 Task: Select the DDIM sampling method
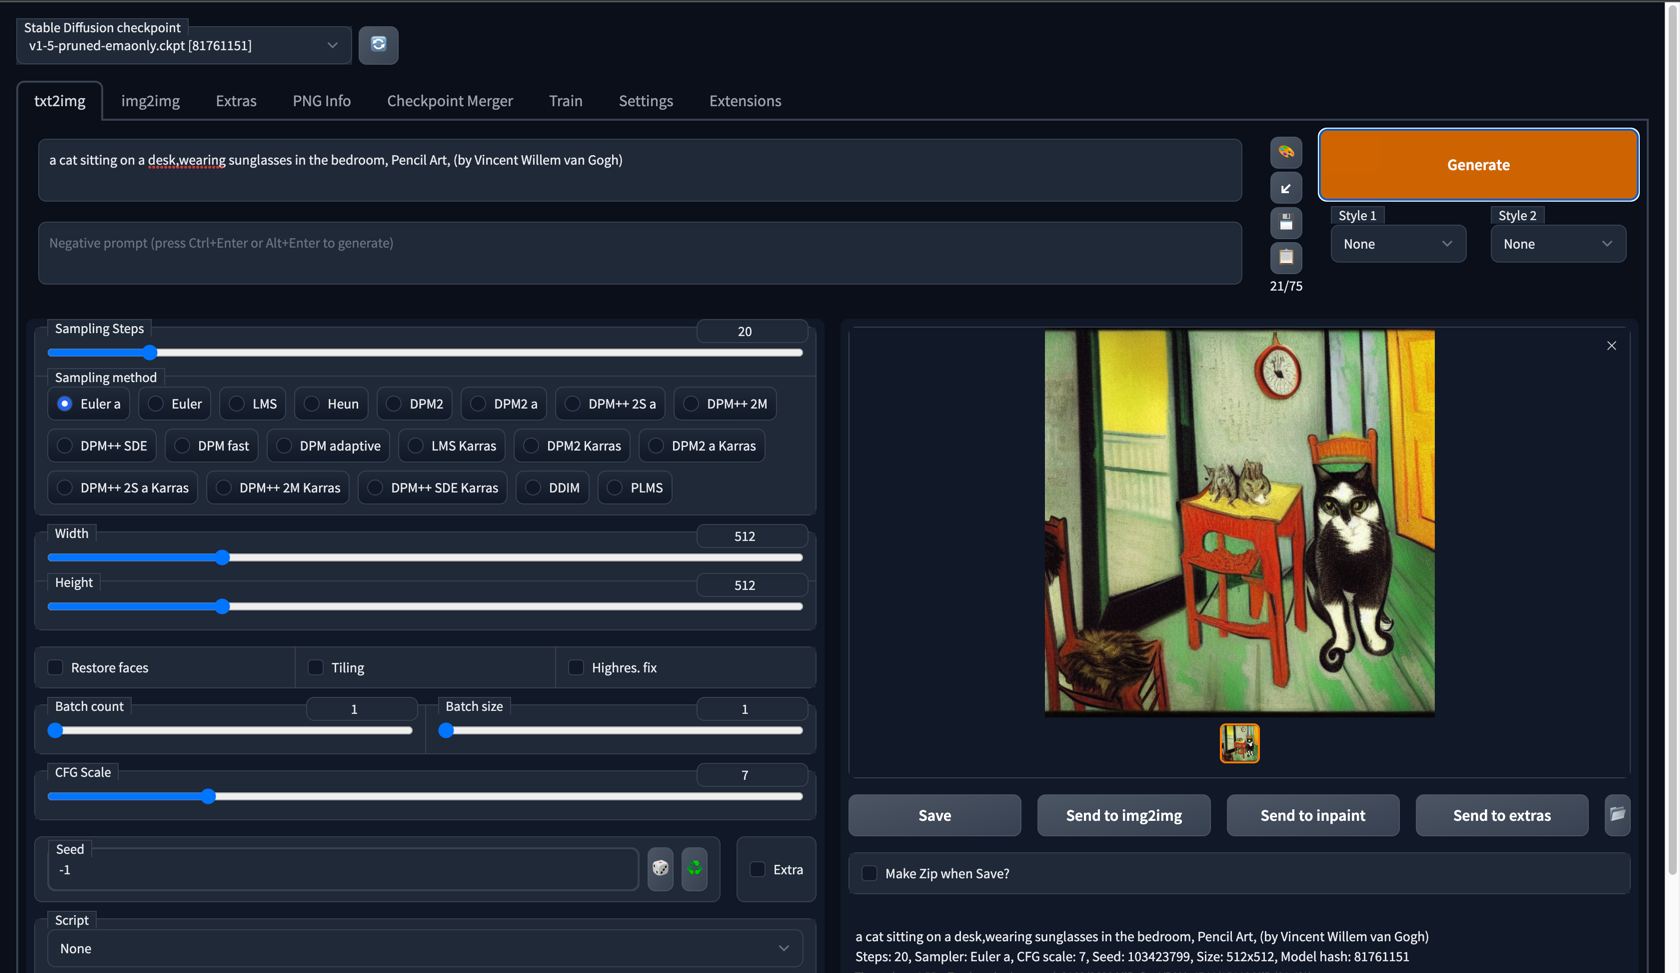pos(553,488)
